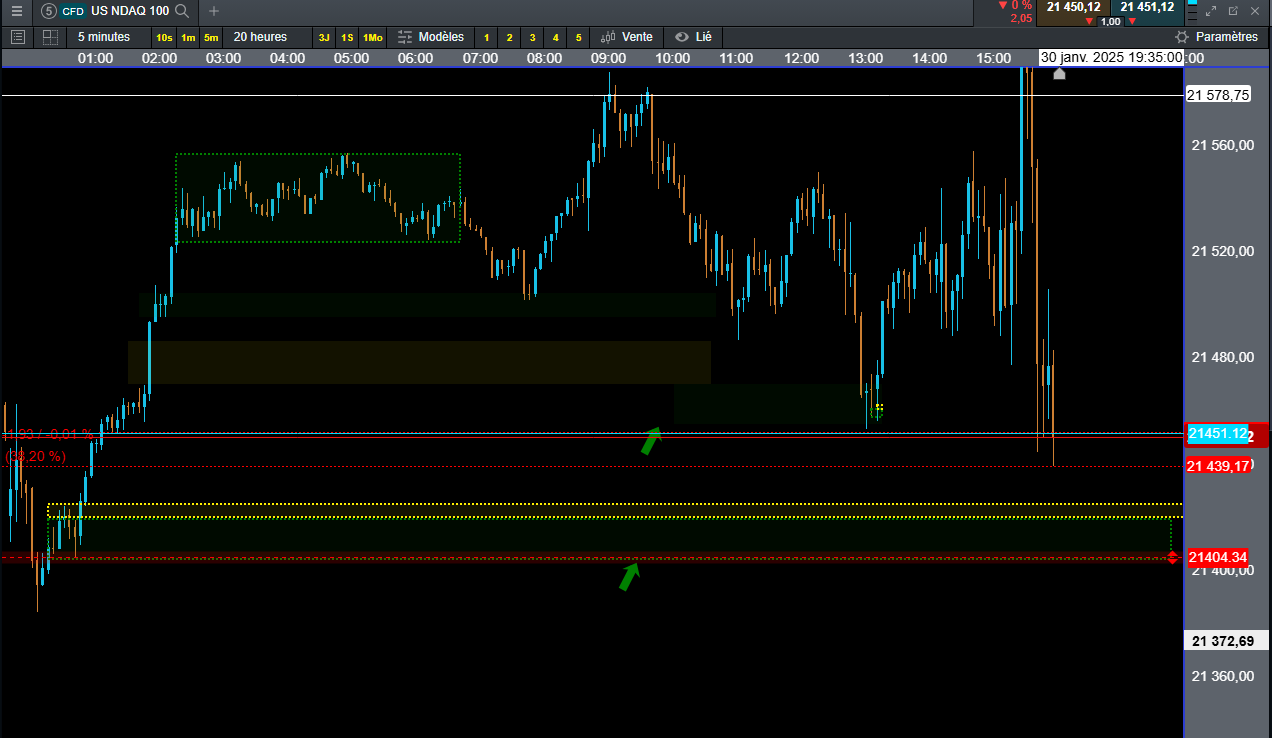Close the chart window
The height and width of the screenshot is (738, 1272).
click(1255, 11)
